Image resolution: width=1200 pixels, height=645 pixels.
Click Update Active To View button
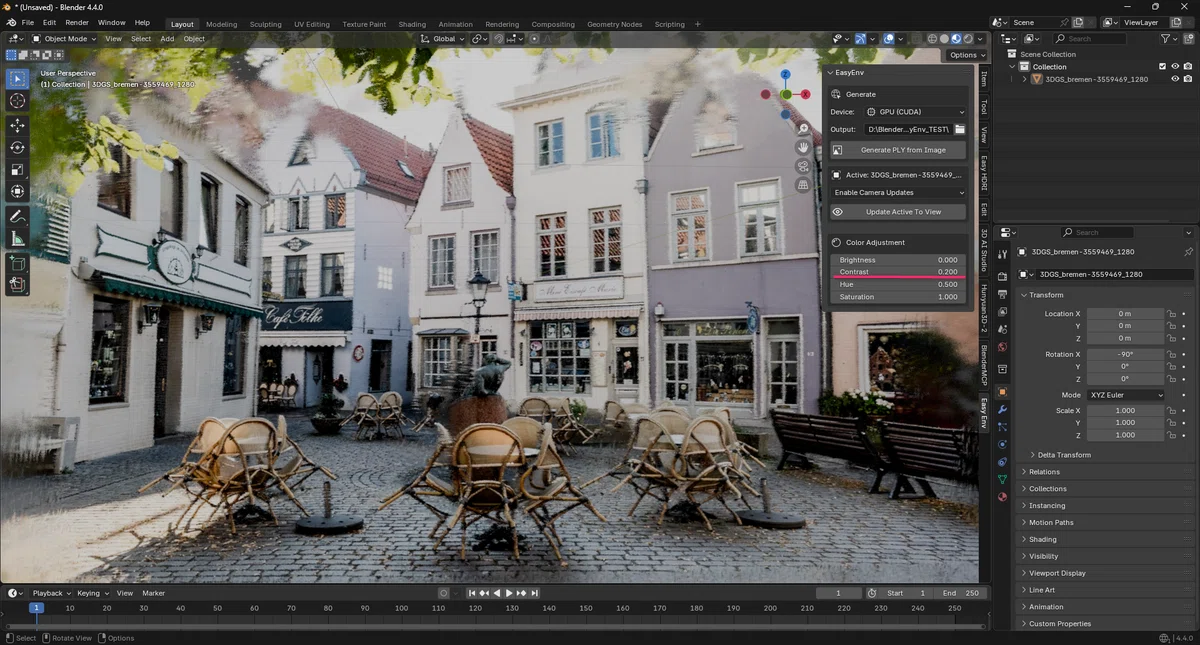point(898,212)
